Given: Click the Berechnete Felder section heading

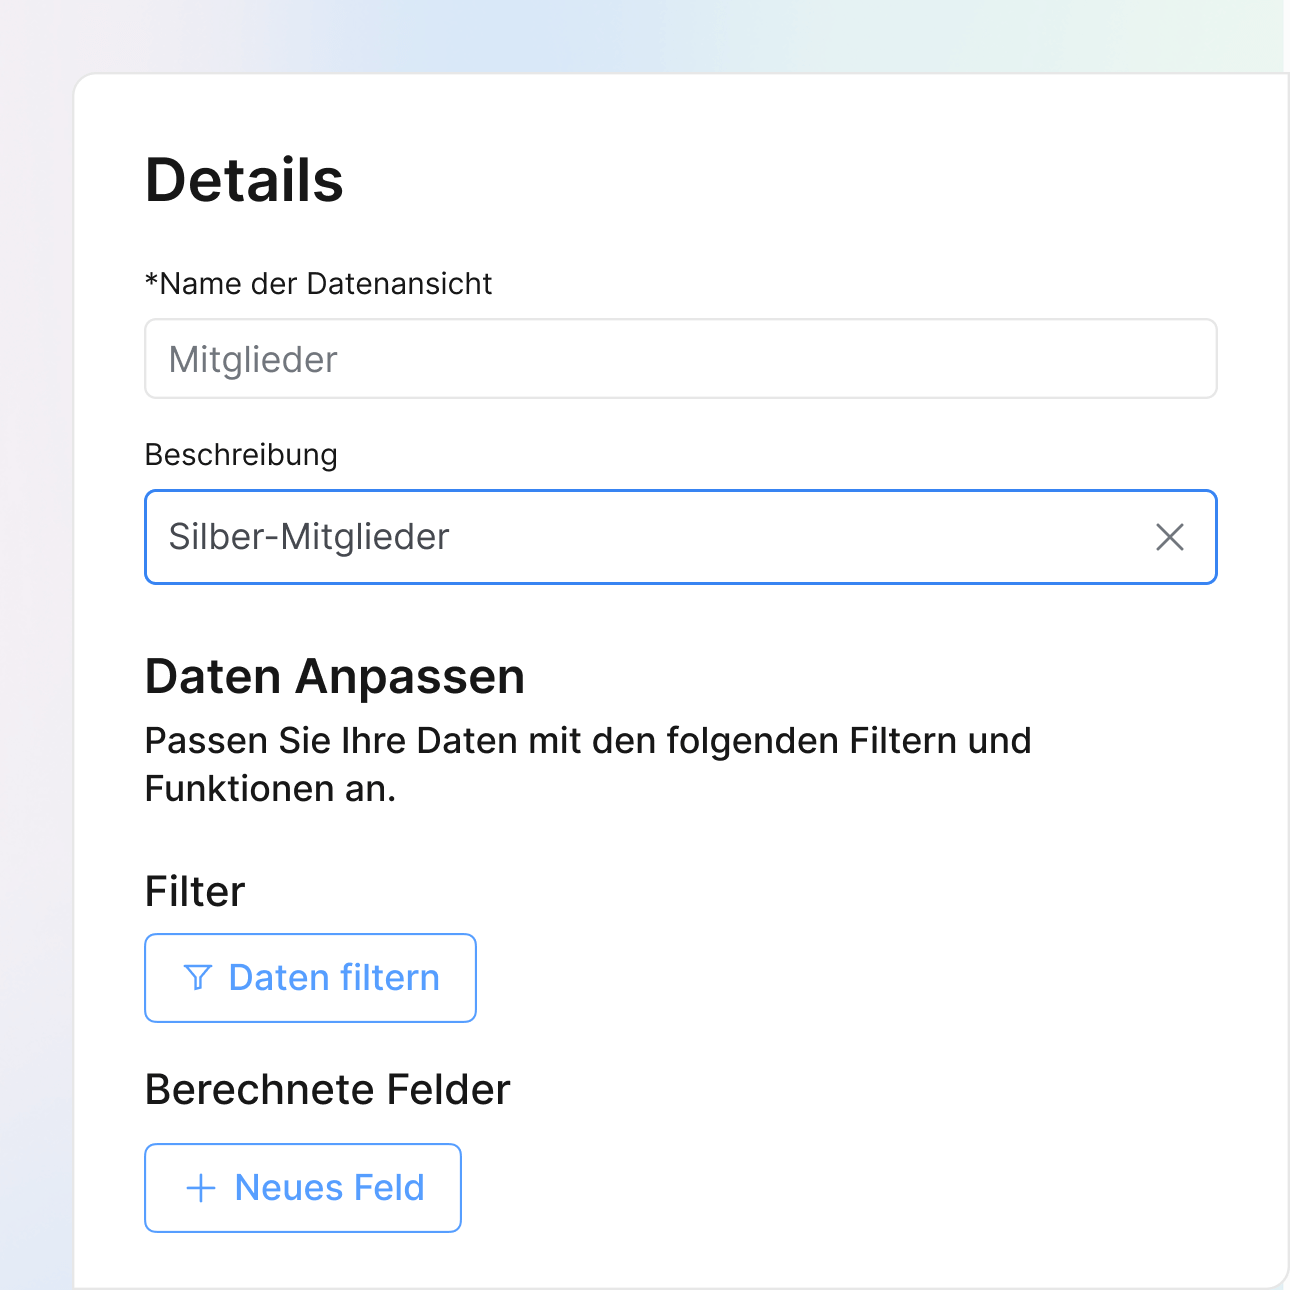Looking at the screenshot, I should (x=327, y=1089).
